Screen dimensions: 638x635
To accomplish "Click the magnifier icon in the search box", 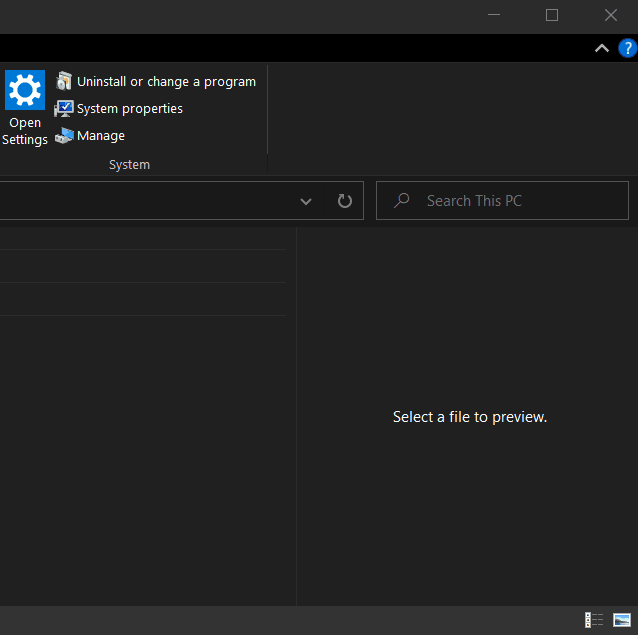I will tap(402, 201).
